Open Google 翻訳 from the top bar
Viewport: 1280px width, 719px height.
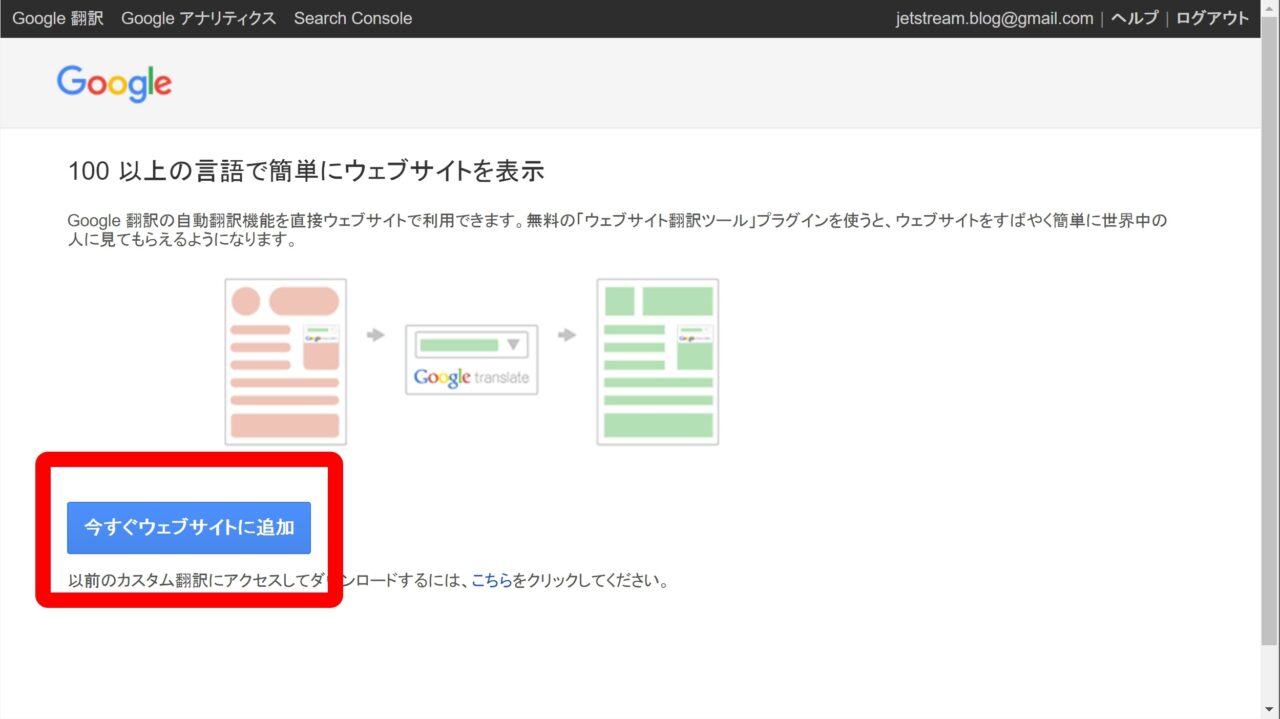58,18
